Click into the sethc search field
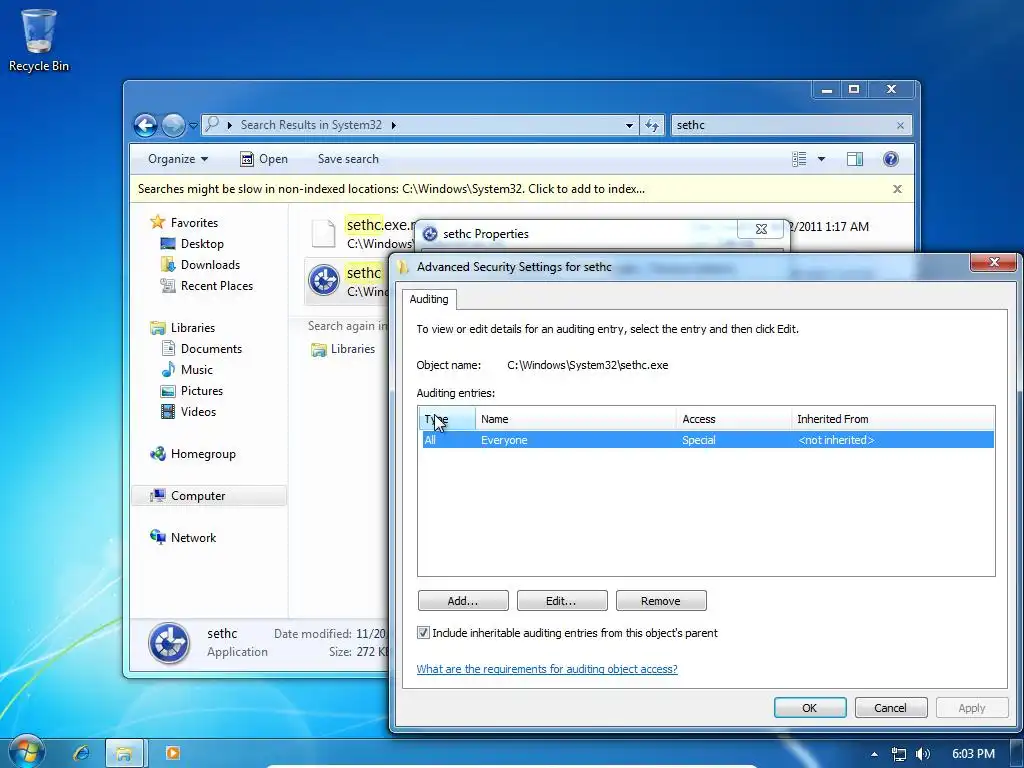Image resolution: width=1024 pixels, height=768 pixels. point(782,125)
